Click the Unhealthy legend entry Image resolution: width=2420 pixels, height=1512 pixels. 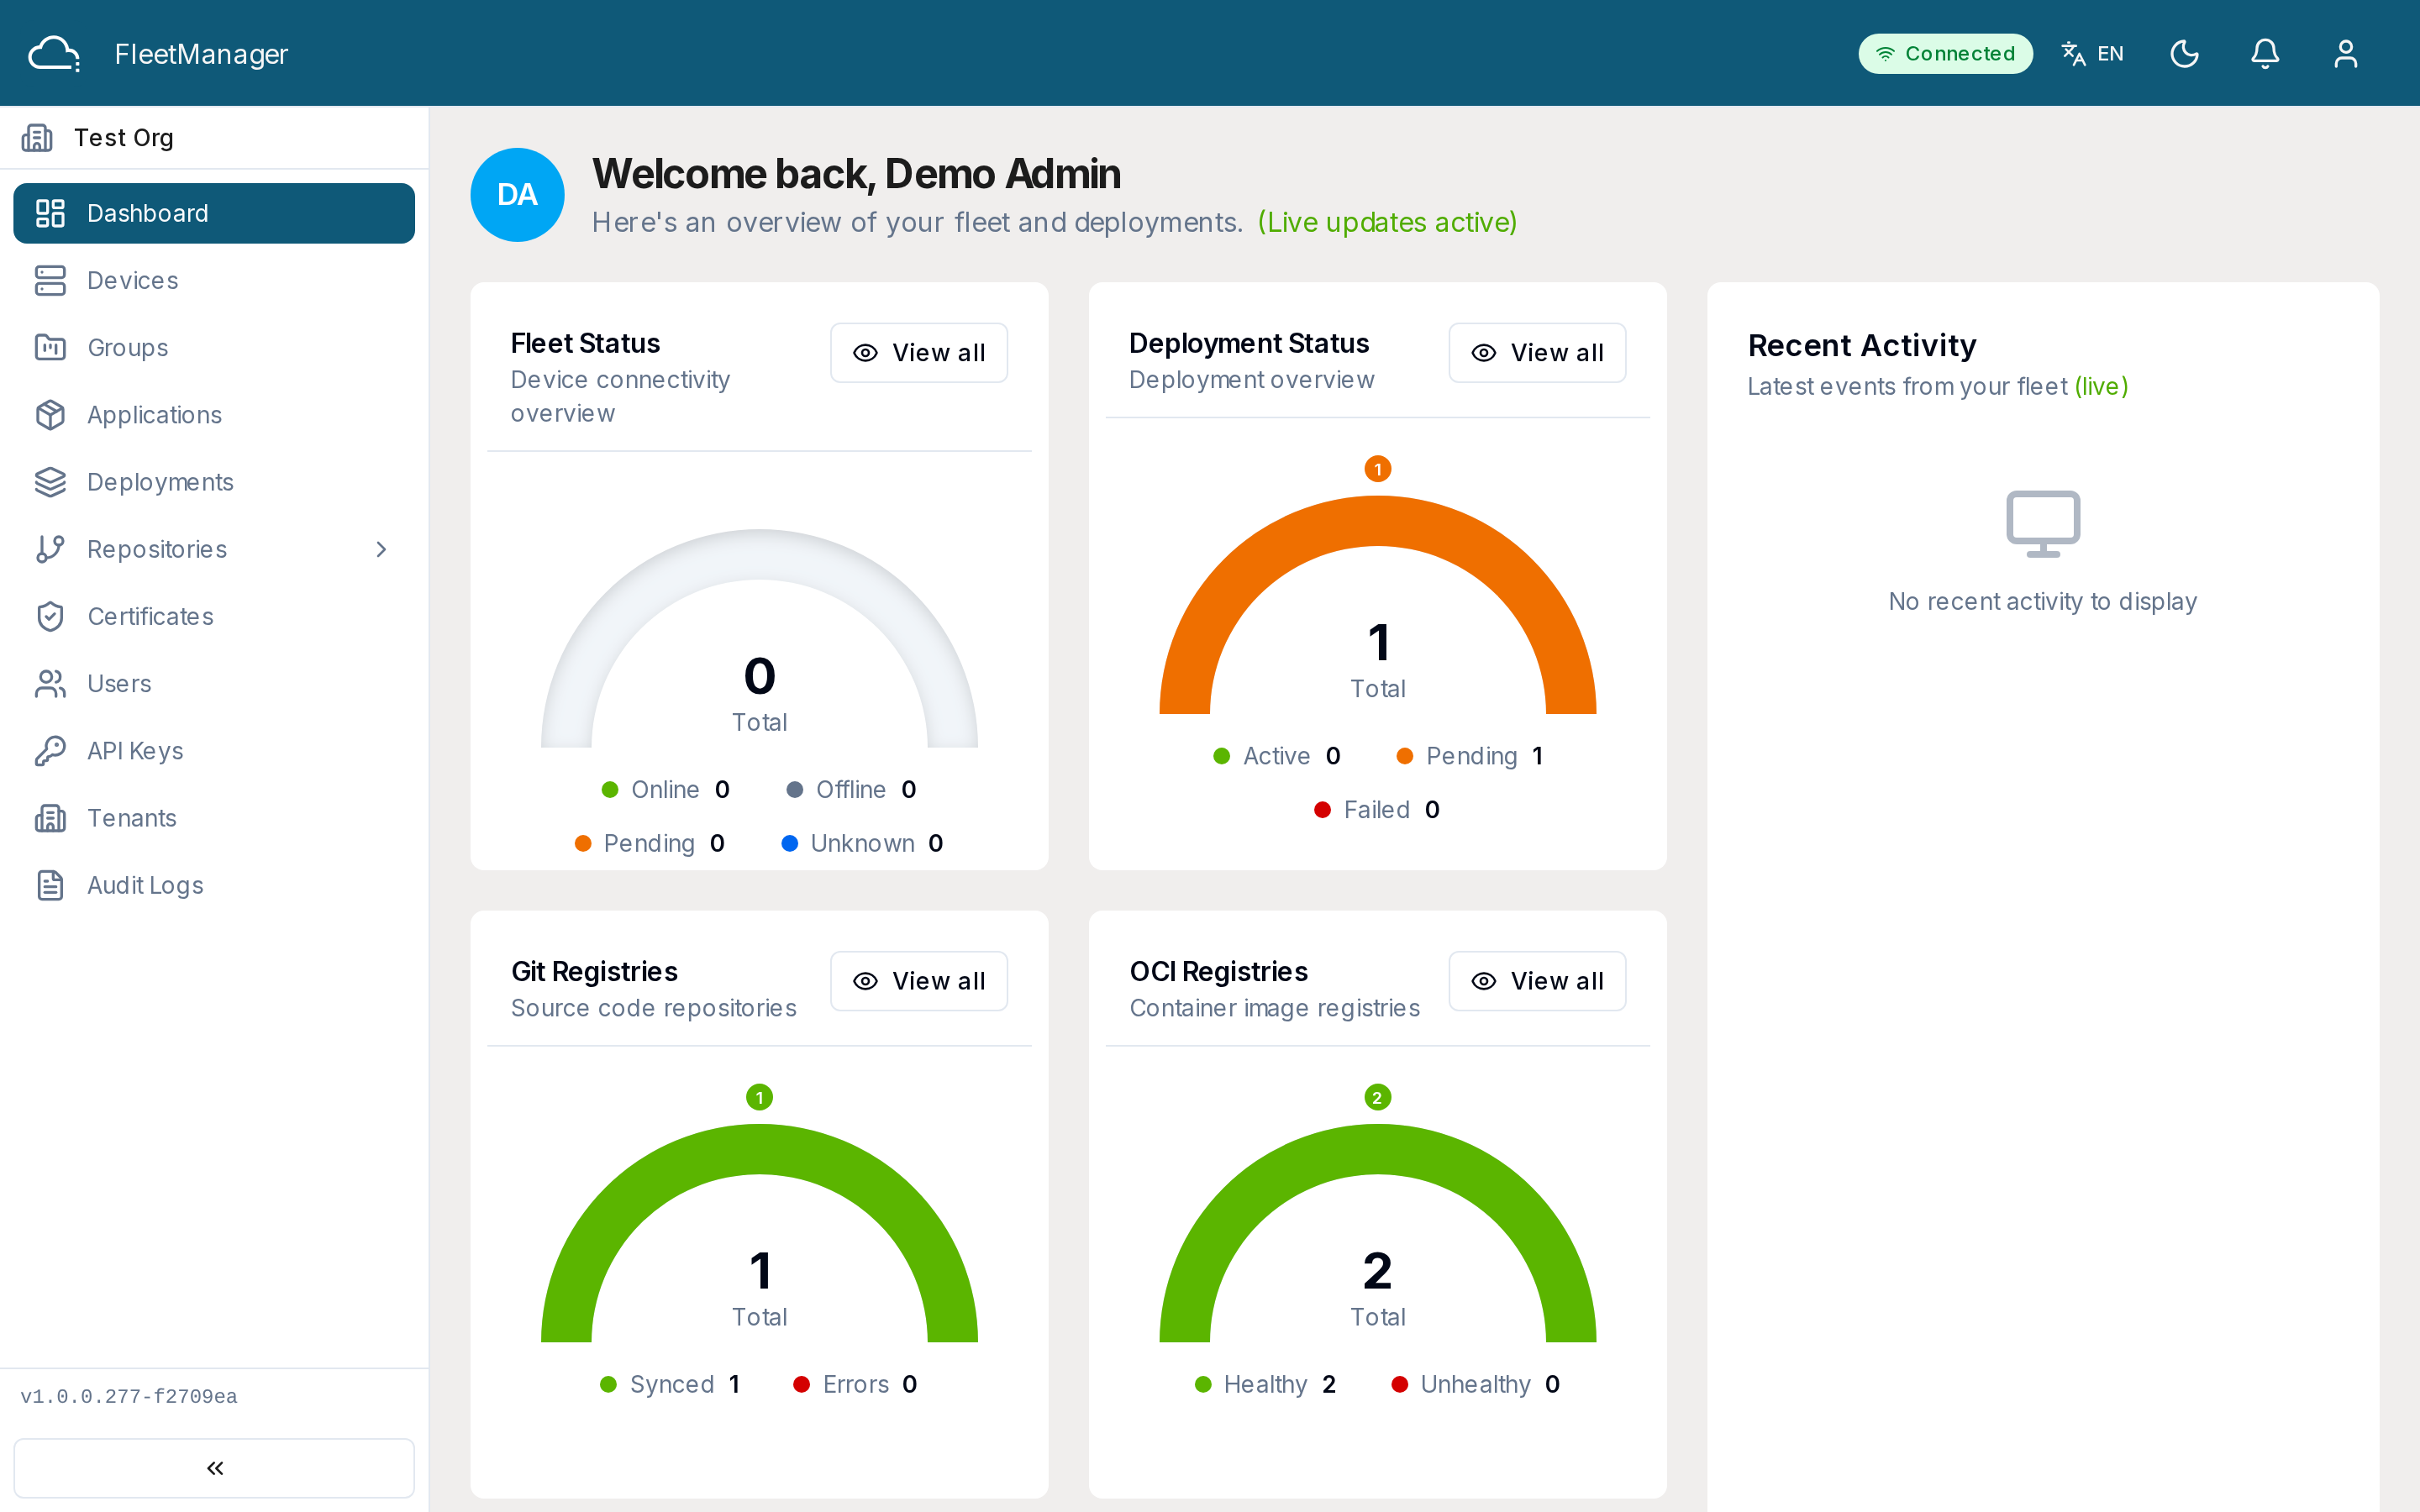[x=1476, y=1385]
